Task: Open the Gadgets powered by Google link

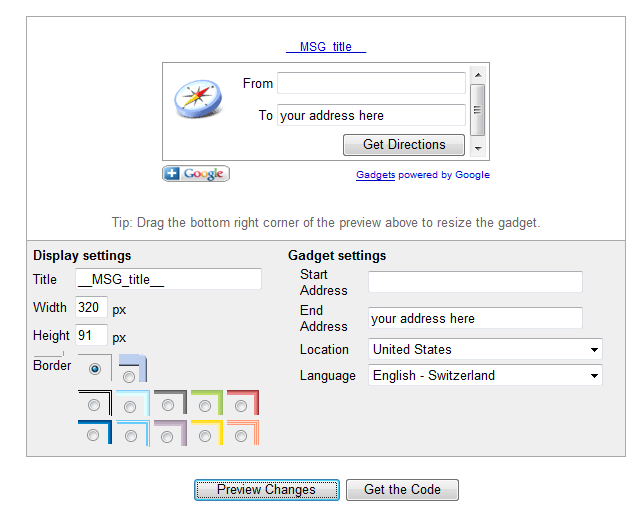Action: pos(423,175)
